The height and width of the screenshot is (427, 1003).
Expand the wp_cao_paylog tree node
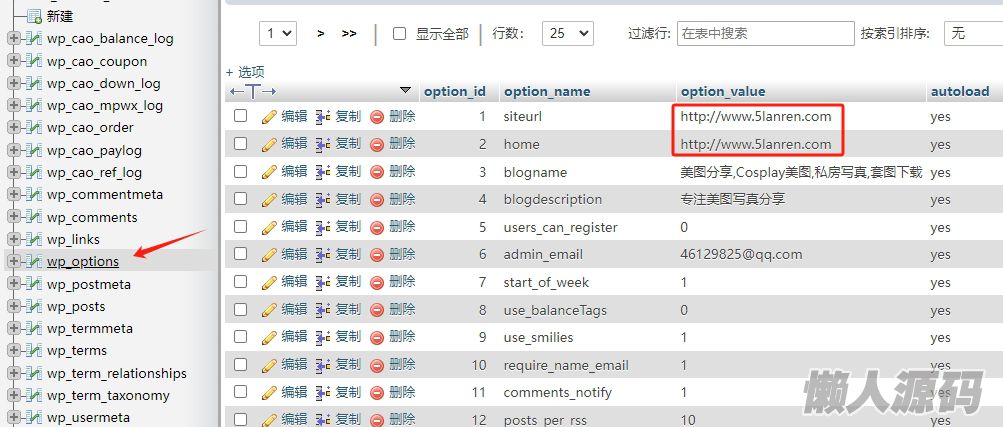click(x=13, y=150)
